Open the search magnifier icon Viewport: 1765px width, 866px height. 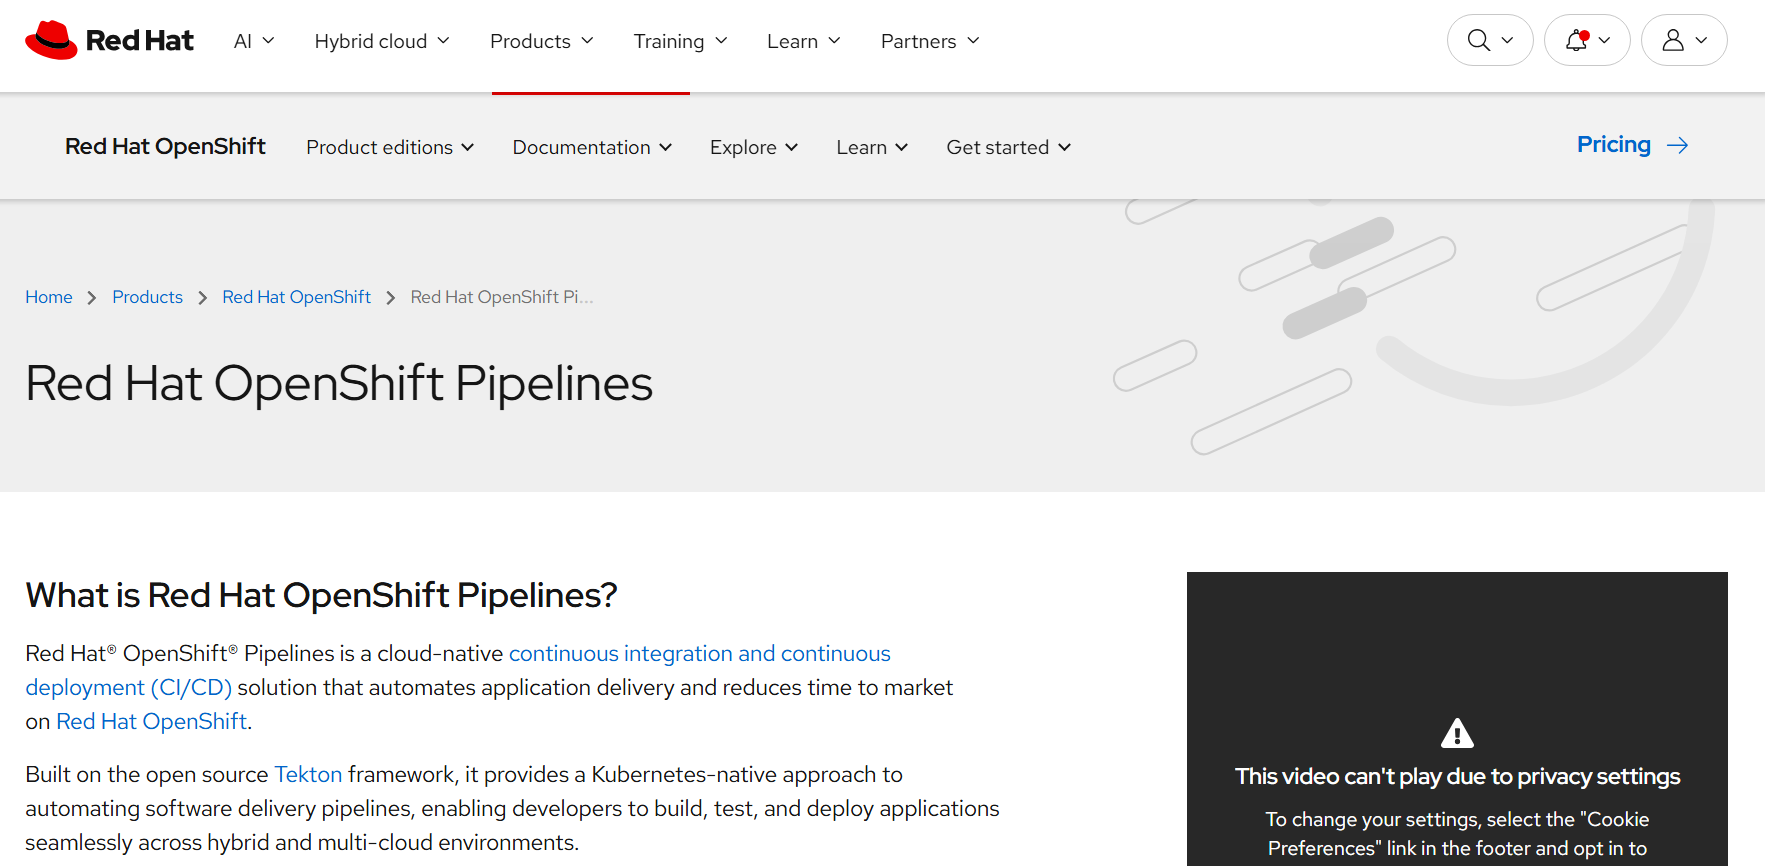click(x=1478, y=40)
